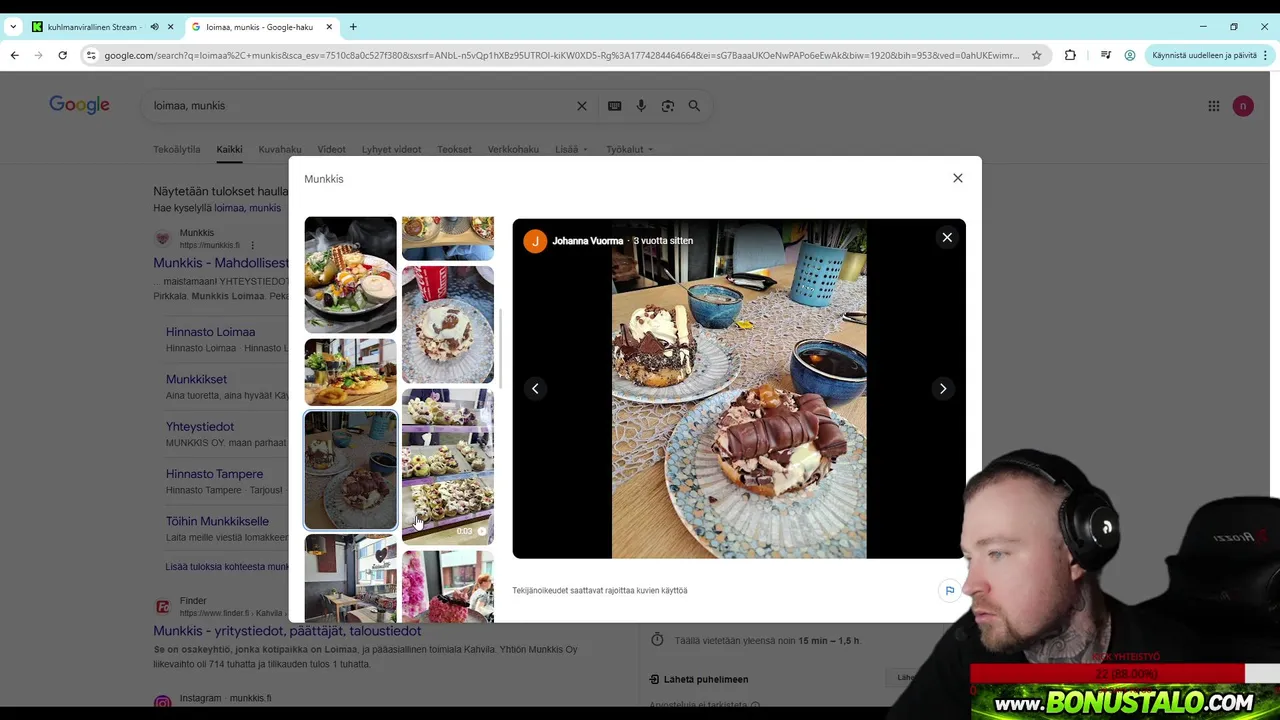This screenshot has height=720, width=1280.
Task: Open the Töihin Munkkikselle sitelink
Action: (x=217, y=521)
